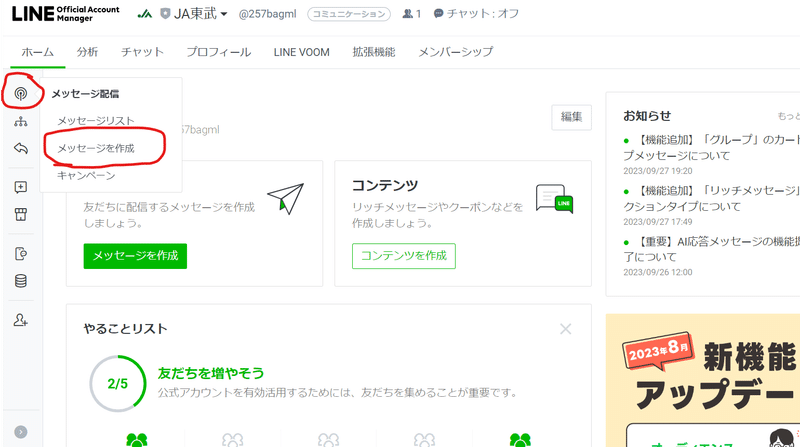Open the broadcast message icon in sidebar
The image size is (800, 447).
pyautogui.click(x=20, y=93)
